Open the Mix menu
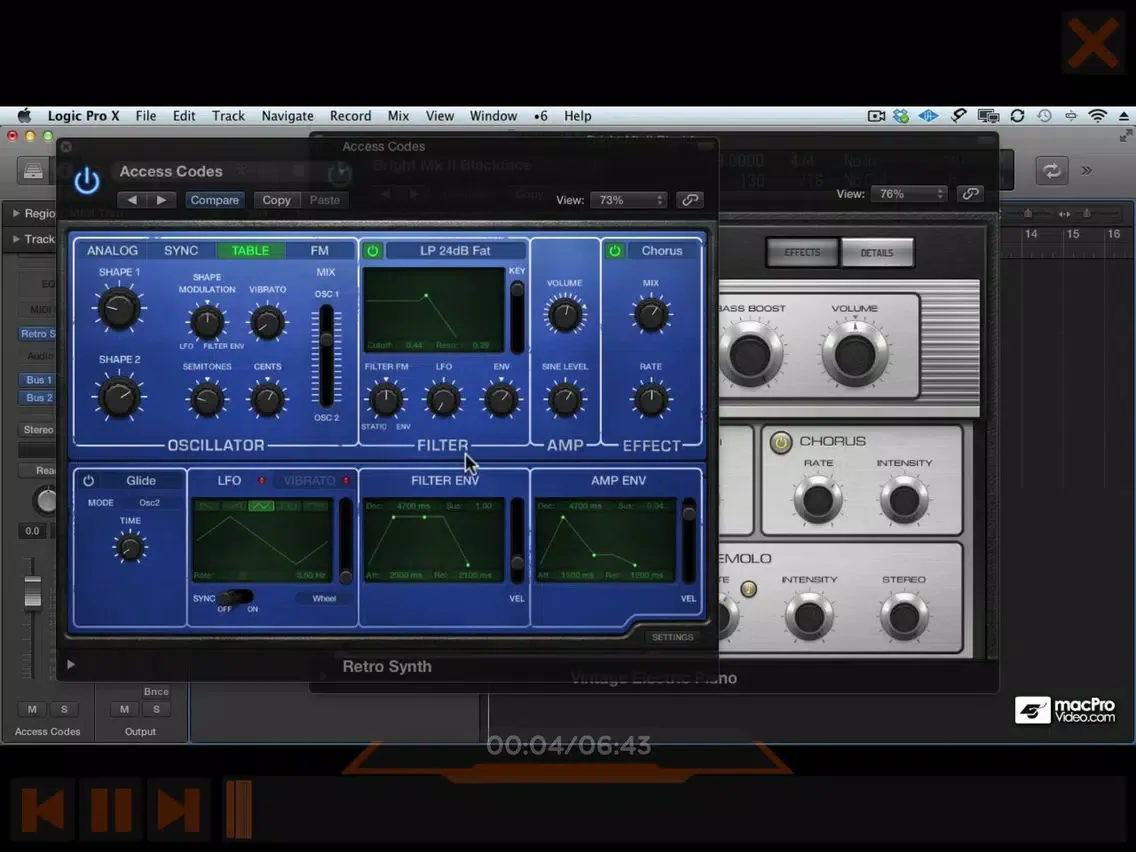1136x852 pixels. [398, 116]
